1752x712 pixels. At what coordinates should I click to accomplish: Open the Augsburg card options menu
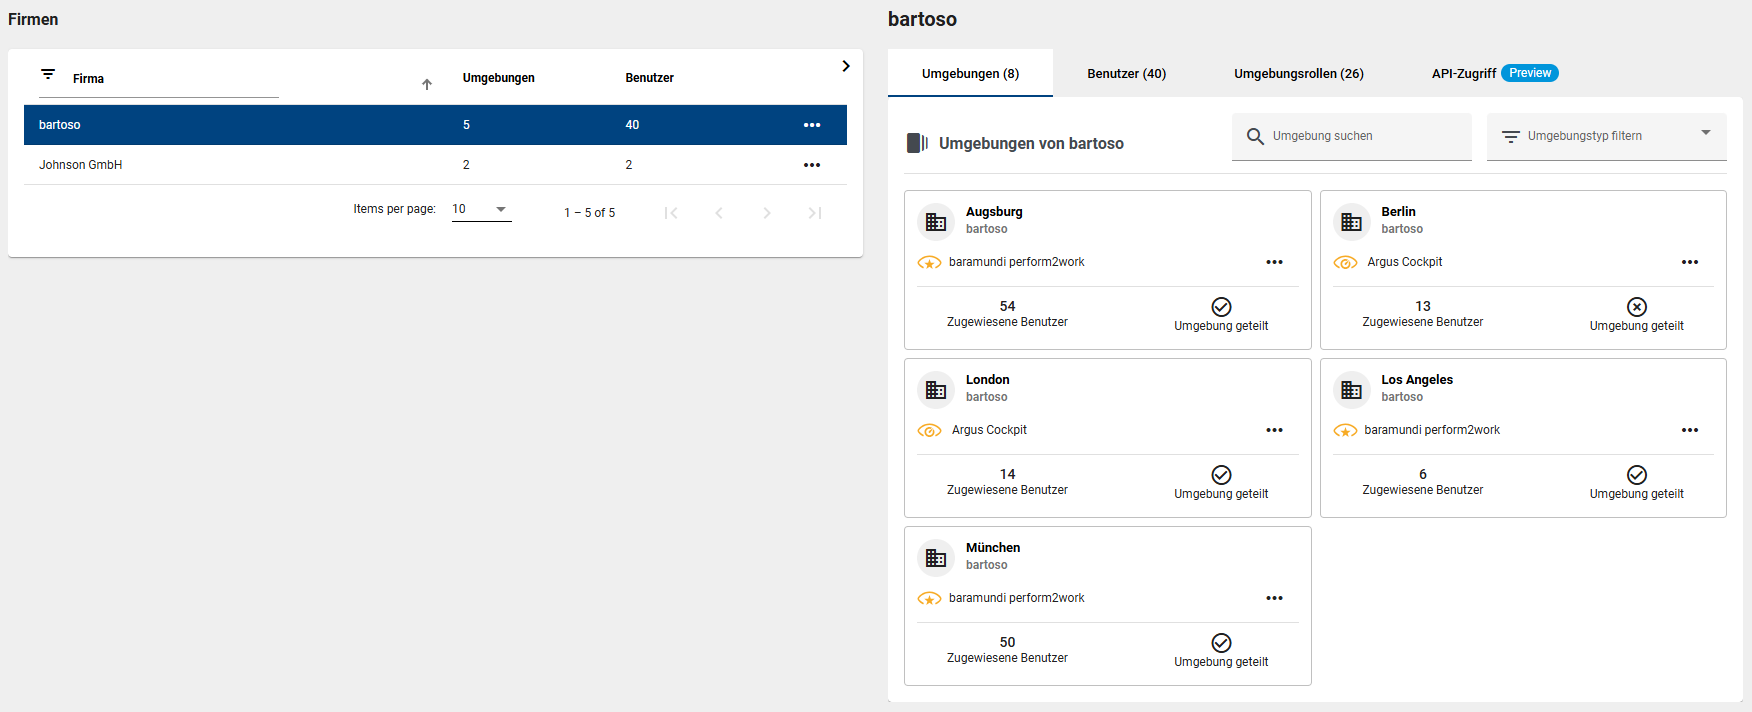point(1274,262)
